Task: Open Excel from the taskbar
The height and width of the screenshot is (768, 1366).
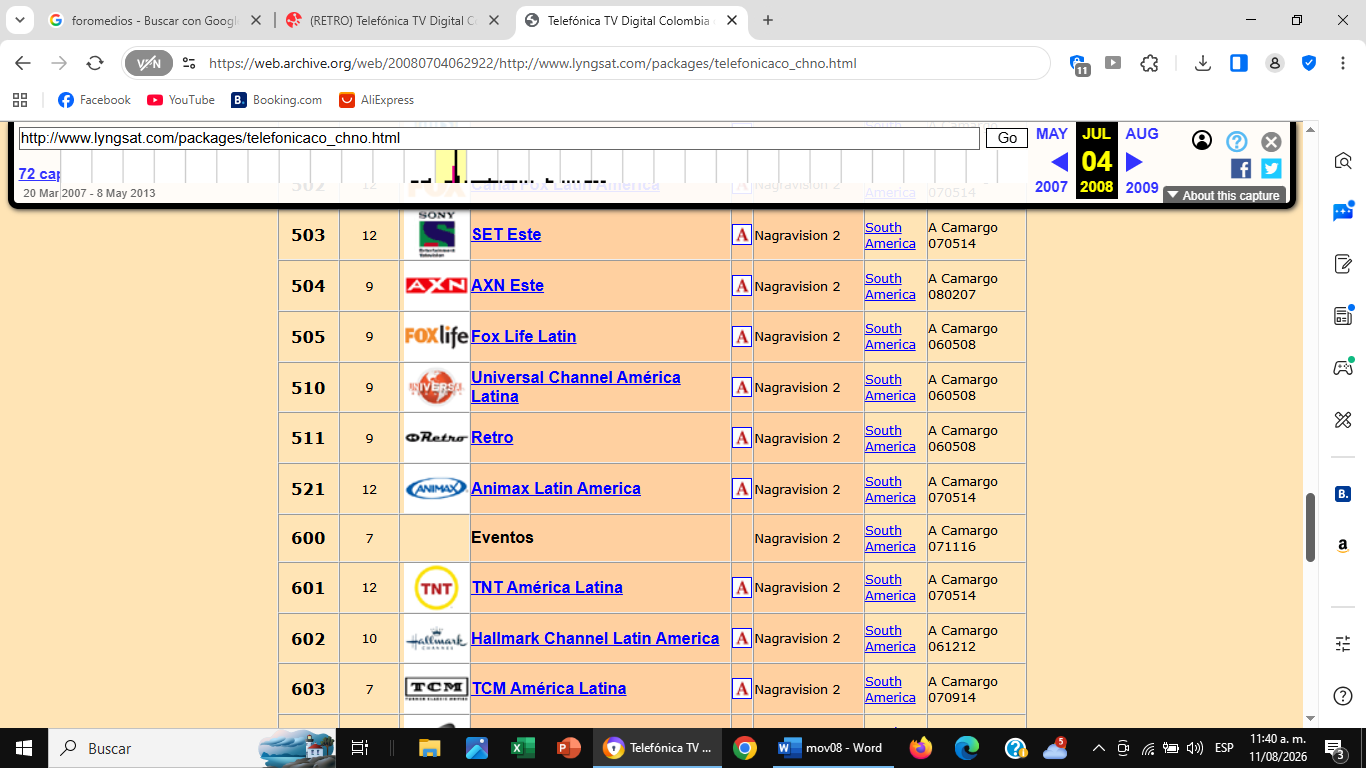Action: pos(522,748)
